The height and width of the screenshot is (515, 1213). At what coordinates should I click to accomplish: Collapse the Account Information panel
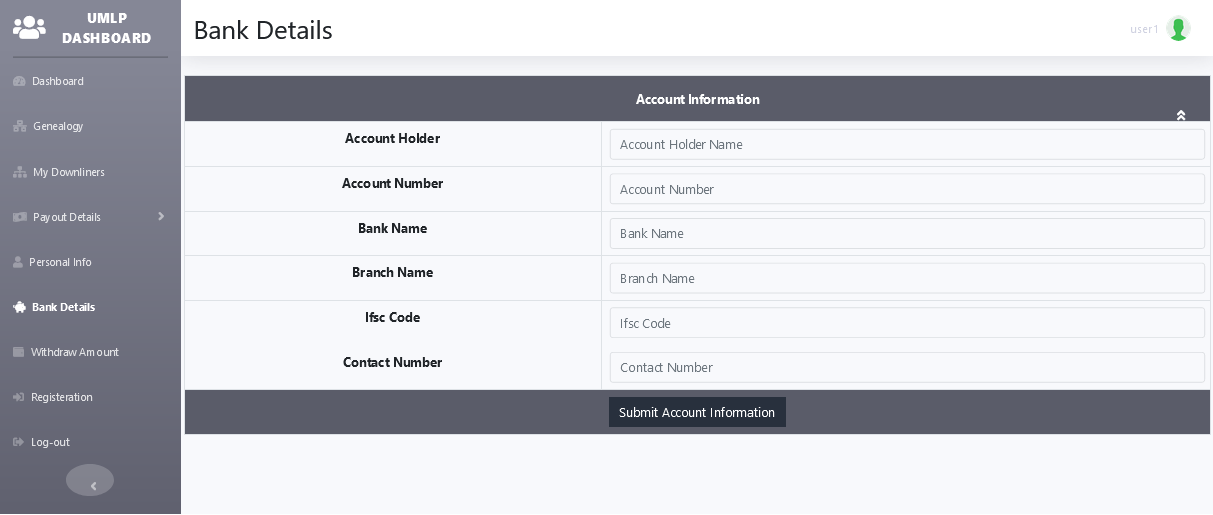(x=1180, y=115)
